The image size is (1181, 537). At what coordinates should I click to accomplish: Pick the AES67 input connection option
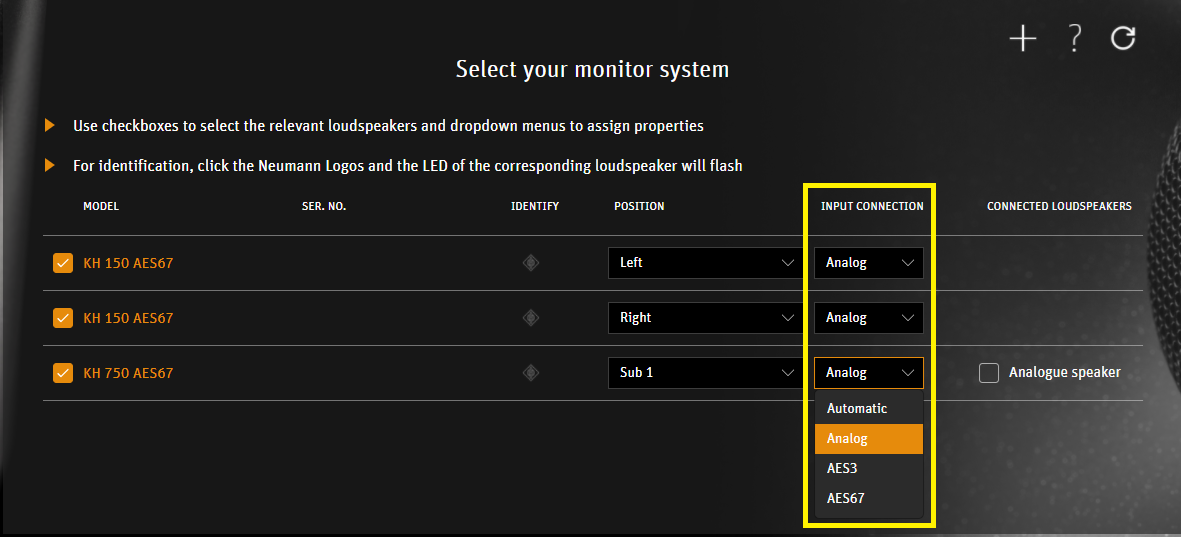[846, 498]
